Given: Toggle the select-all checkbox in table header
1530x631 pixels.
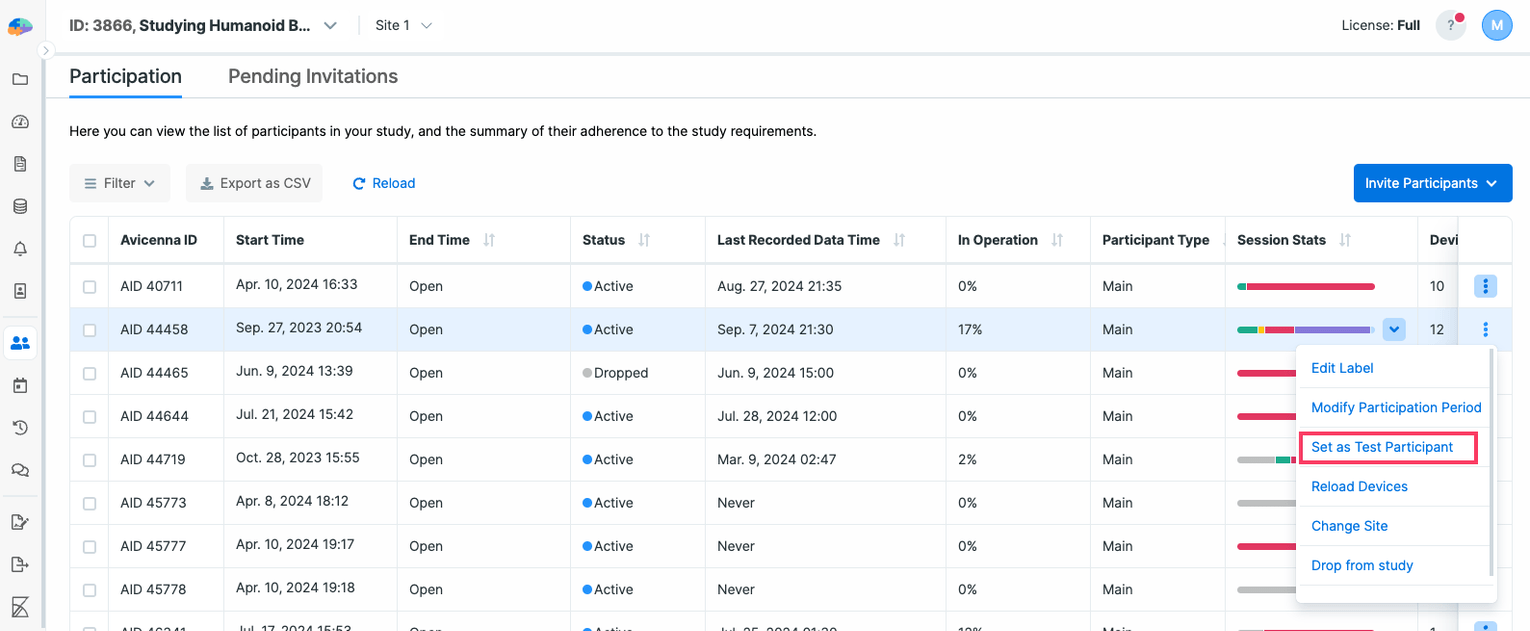Looking at the screenshot, I should tap(90, 241).
